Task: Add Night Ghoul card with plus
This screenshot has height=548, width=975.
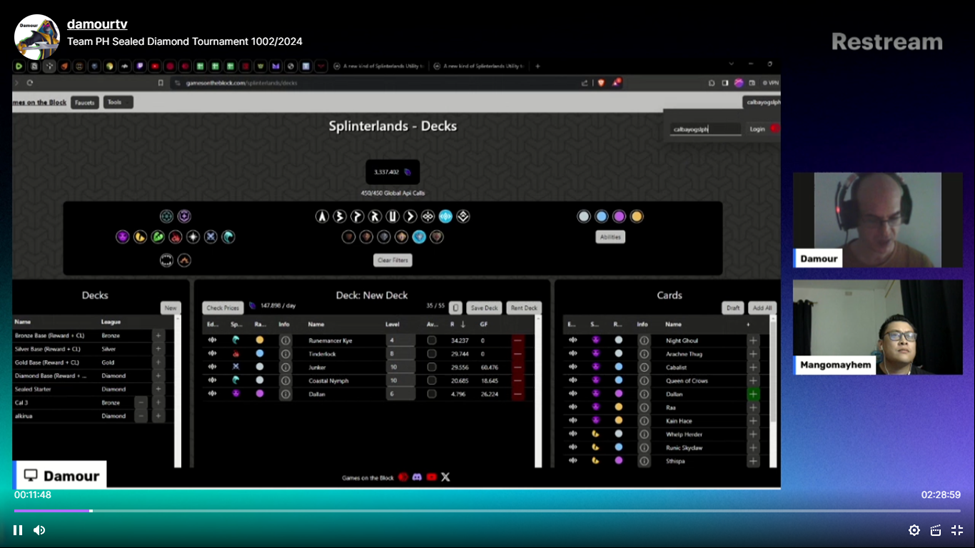Action: [753, 340]
